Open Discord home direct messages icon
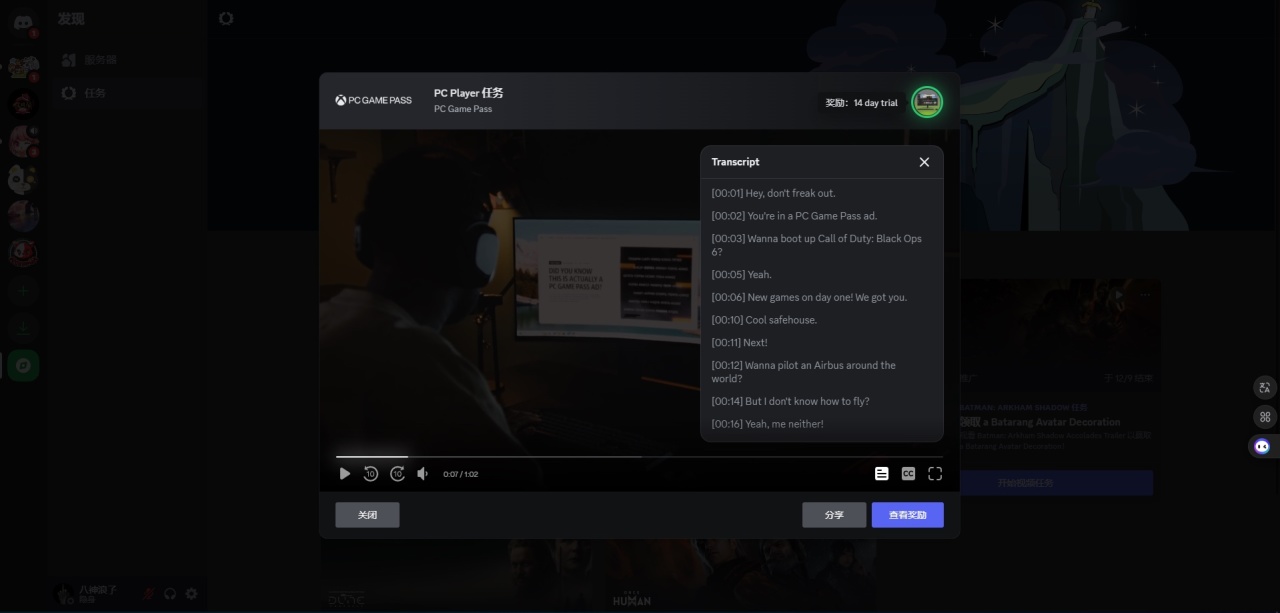Image resolution: width=1280 pixels, height=613 pixels. coord(24,22)
